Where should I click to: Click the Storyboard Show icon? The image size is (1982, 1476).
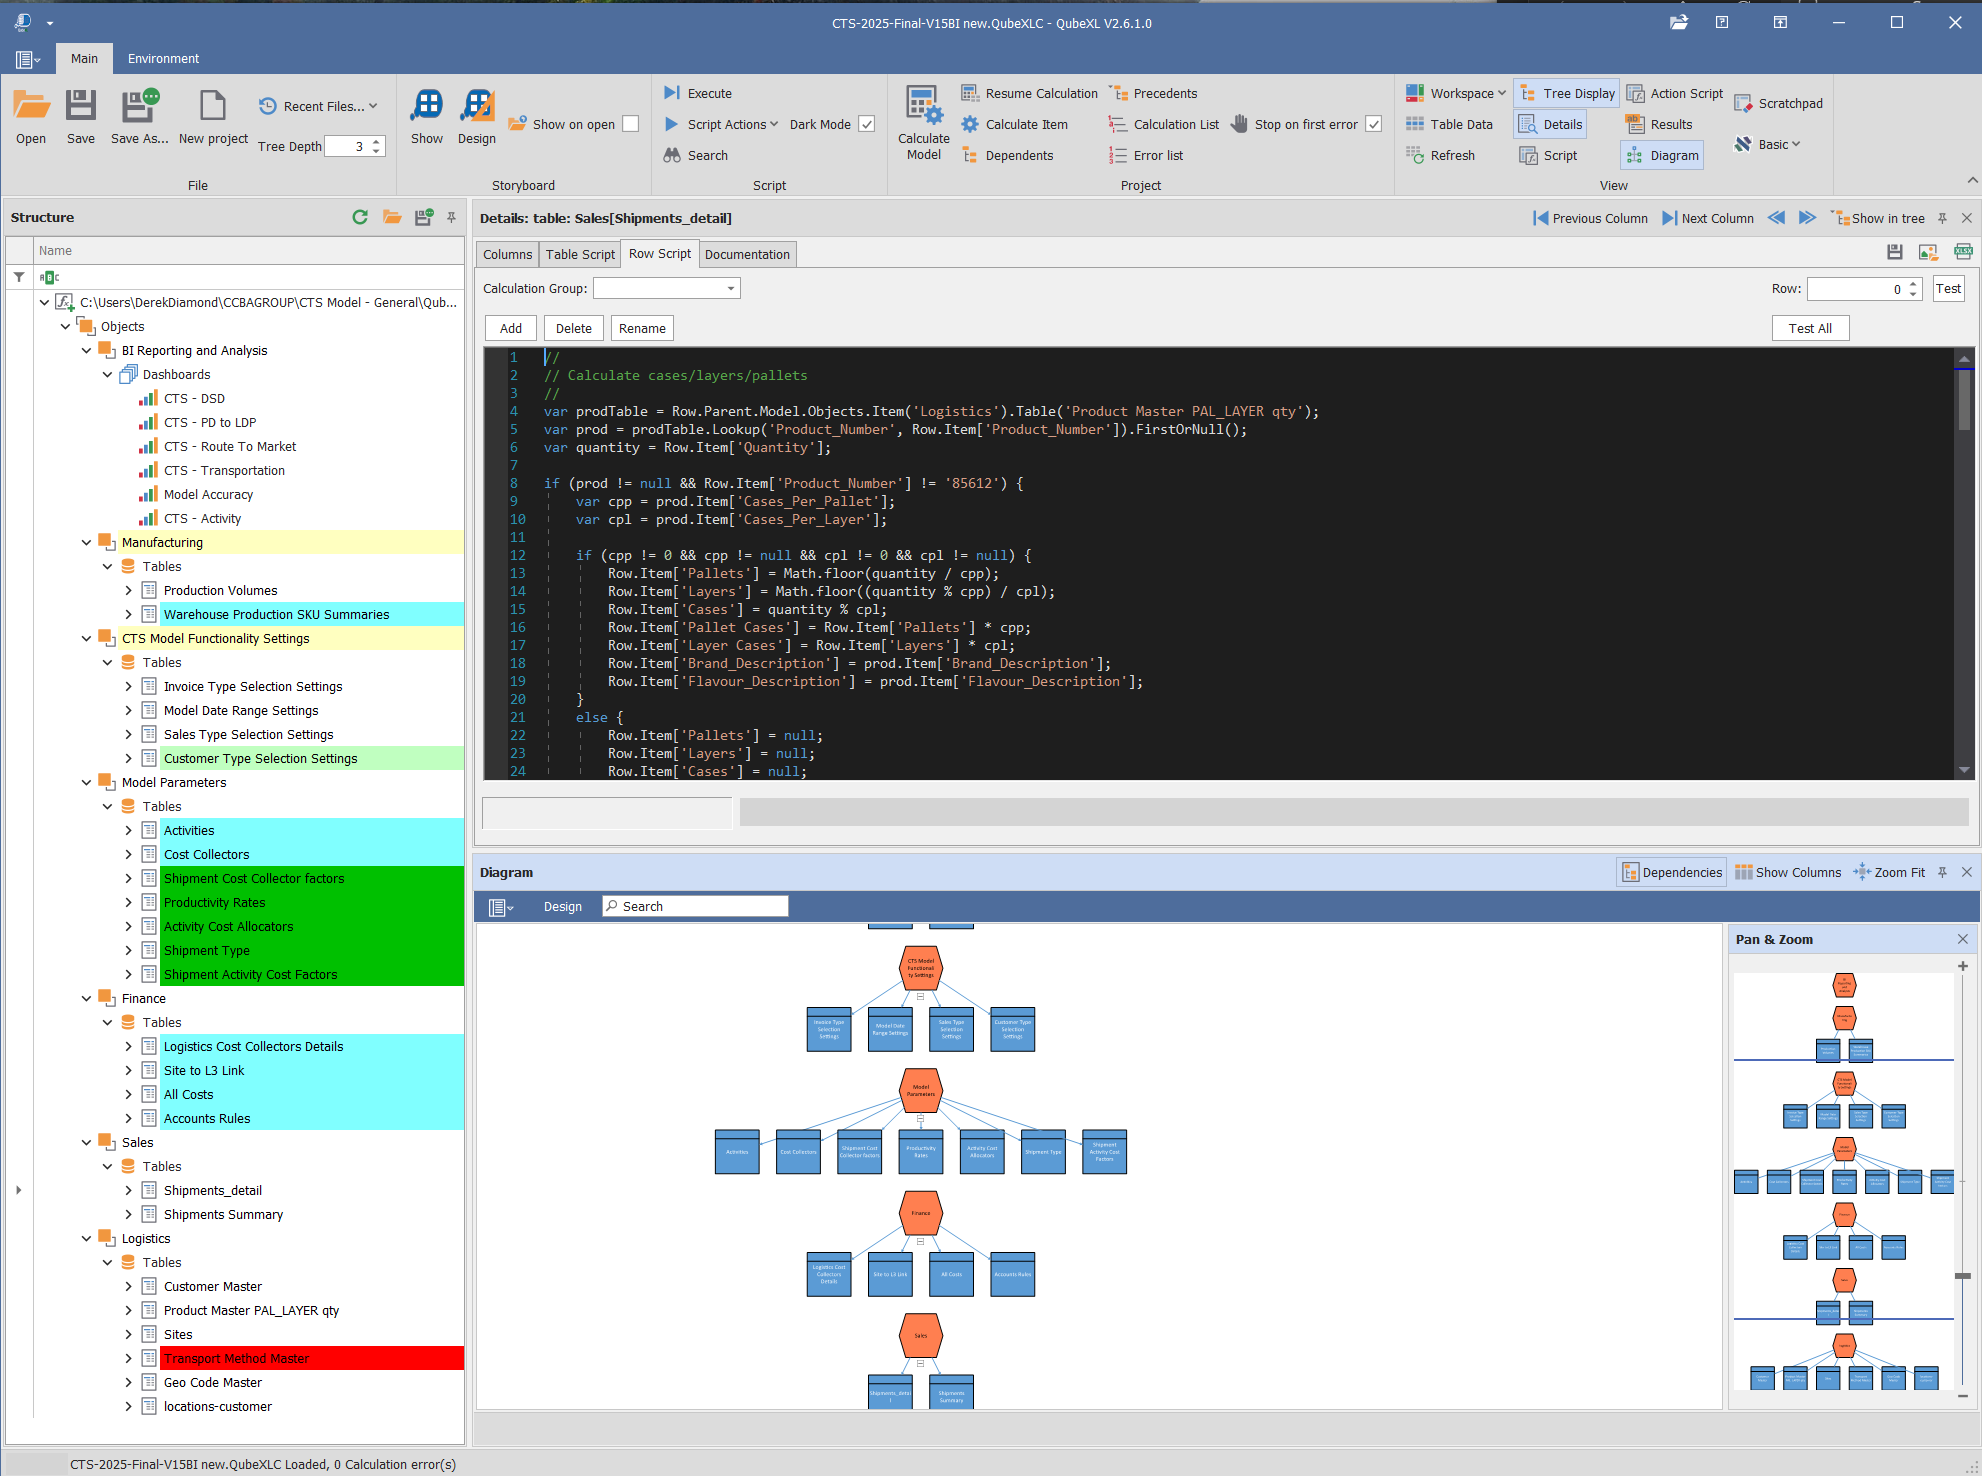427,106
